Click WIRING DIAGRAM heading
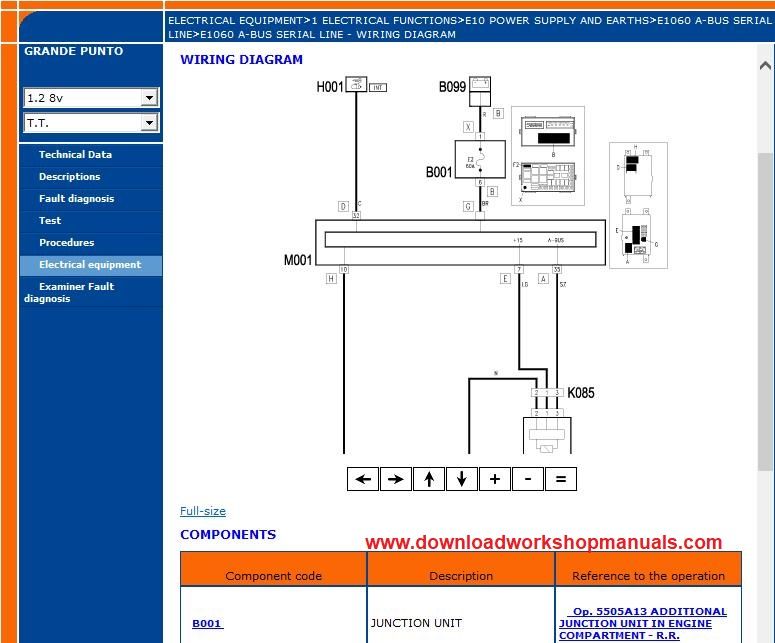 coord(241,60)
